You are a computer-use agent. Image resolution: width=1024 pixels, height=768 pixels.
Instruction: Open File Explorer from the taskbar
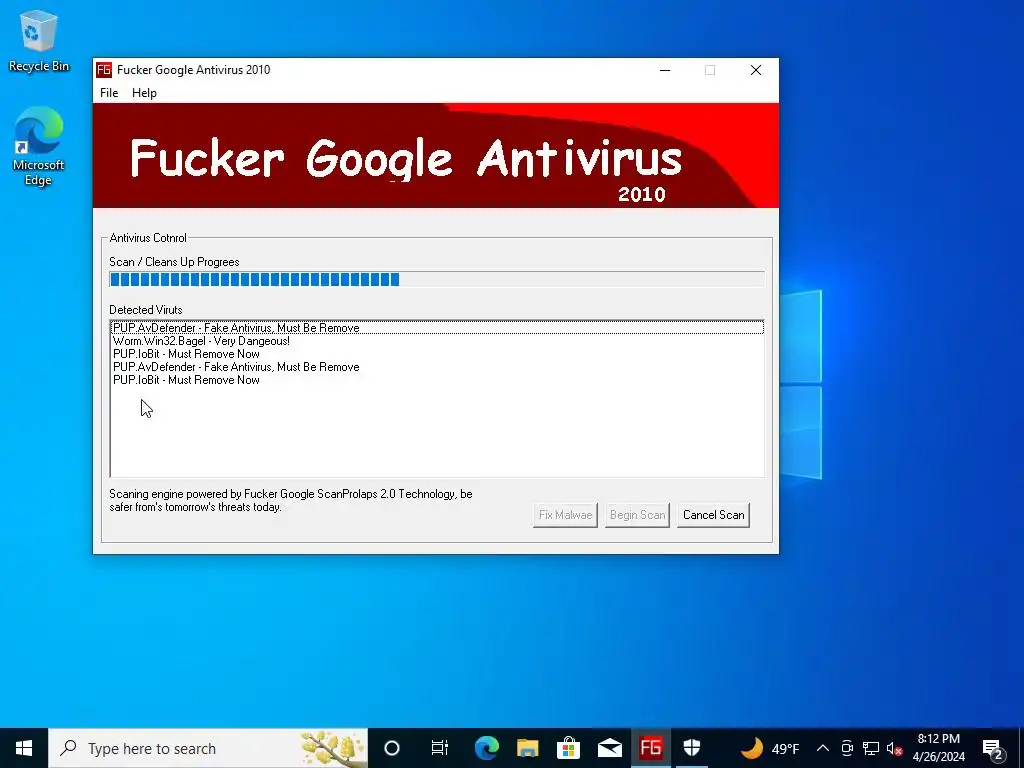[x=528, y=748]
